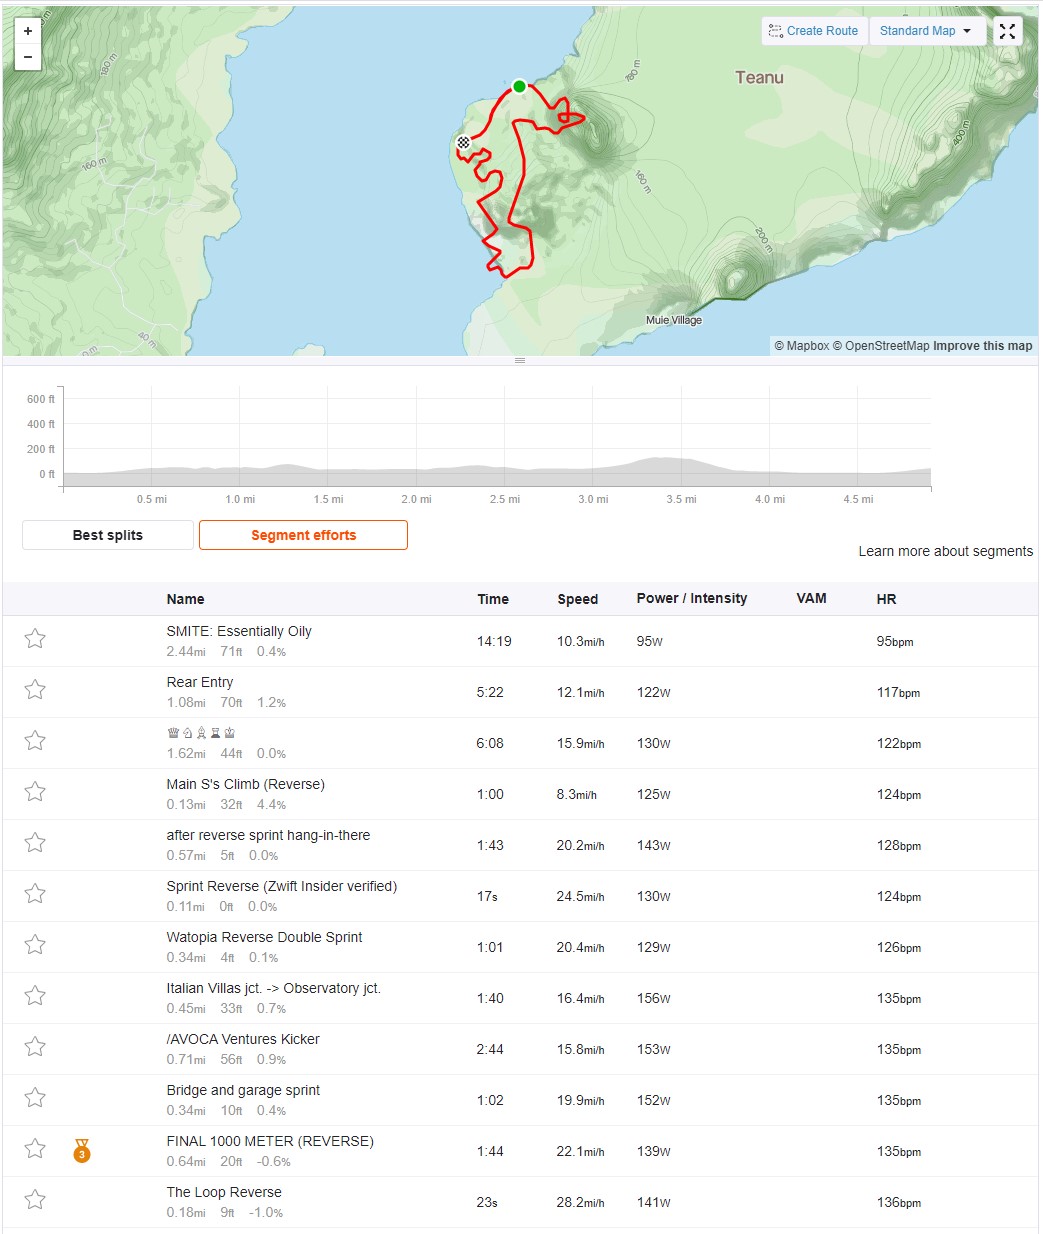Click the Create Route button

click(814, 31)
